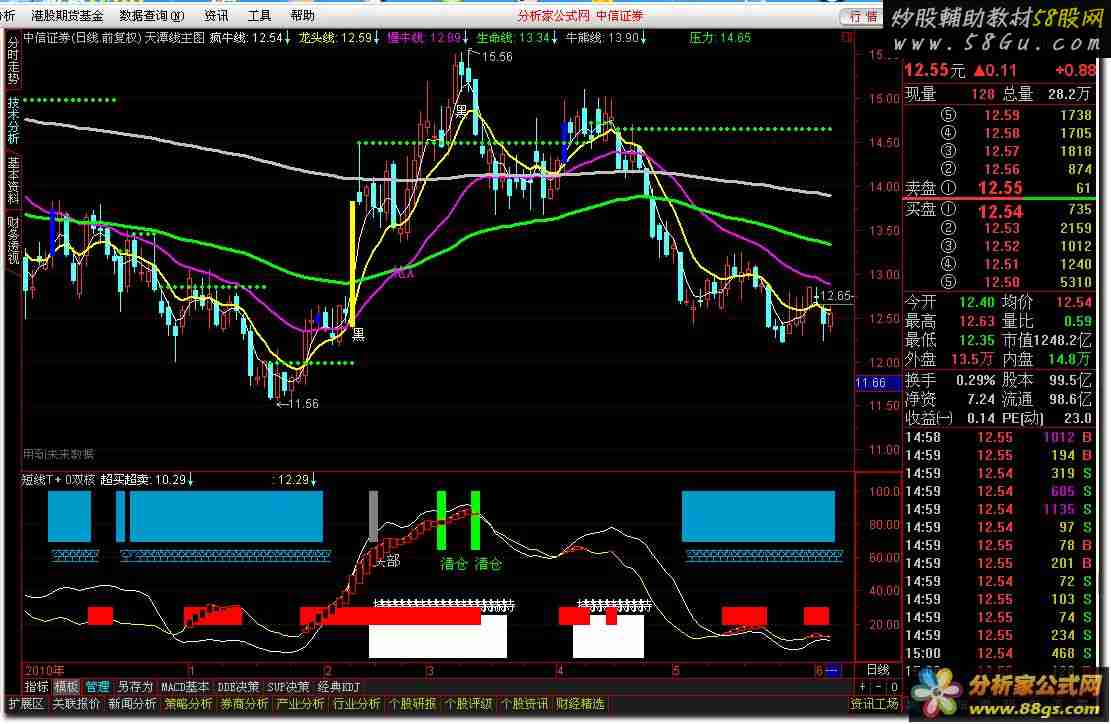Choose the DDE决策 template
Viewport: 1111px width, 724px height.
pos(238,686)
